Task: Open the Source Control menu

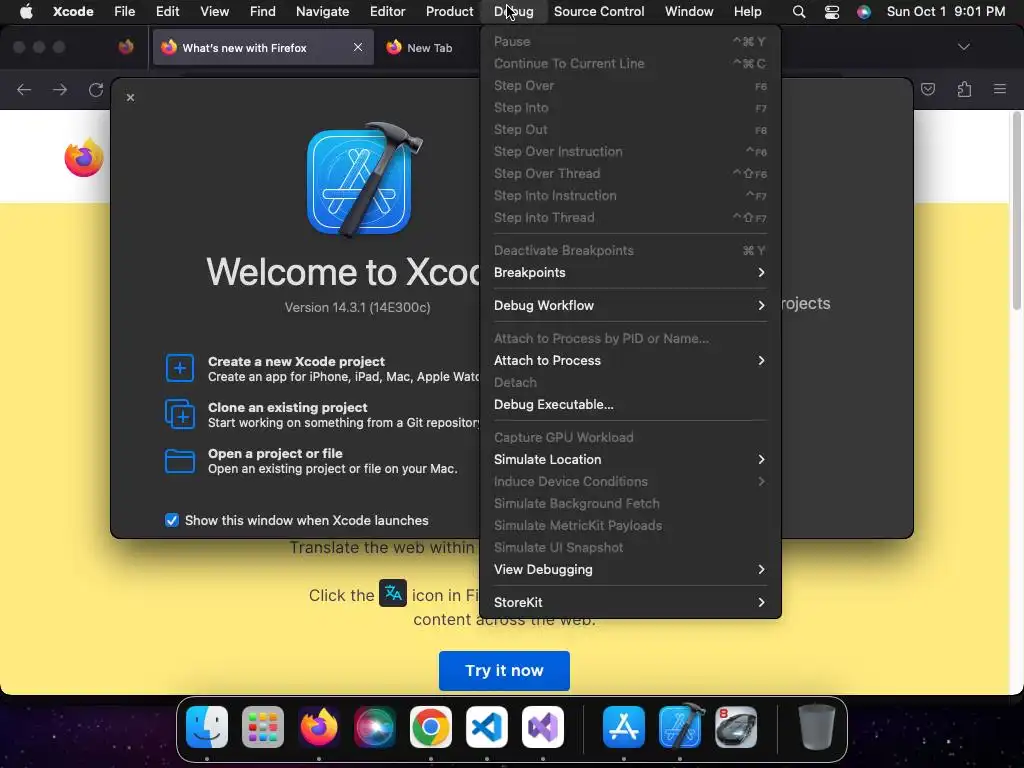Action: click(x=599, y=11)
